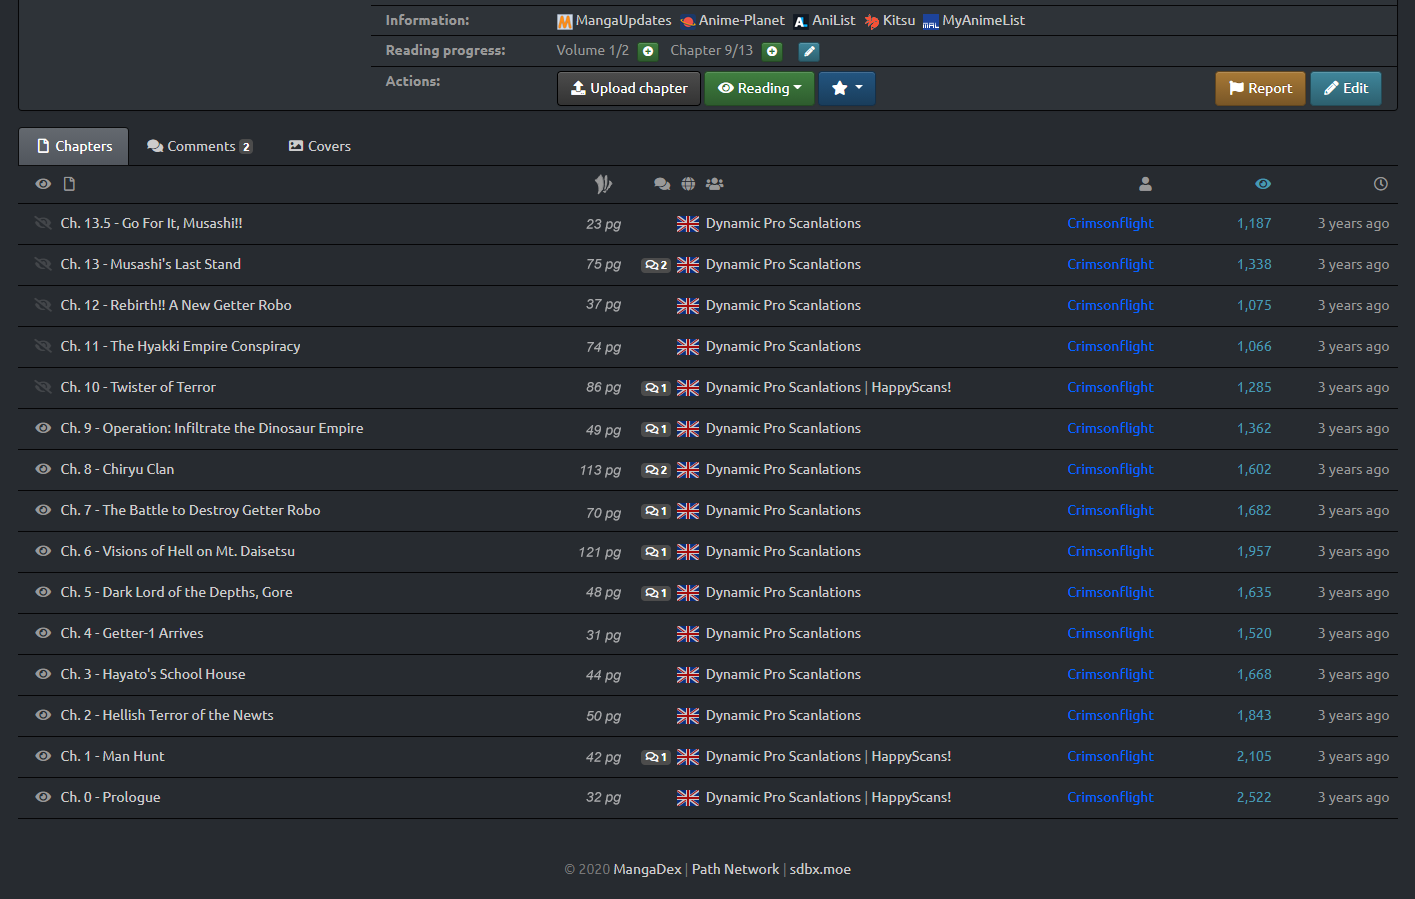Click the clock age column header icon

(x=1380, y=184)
